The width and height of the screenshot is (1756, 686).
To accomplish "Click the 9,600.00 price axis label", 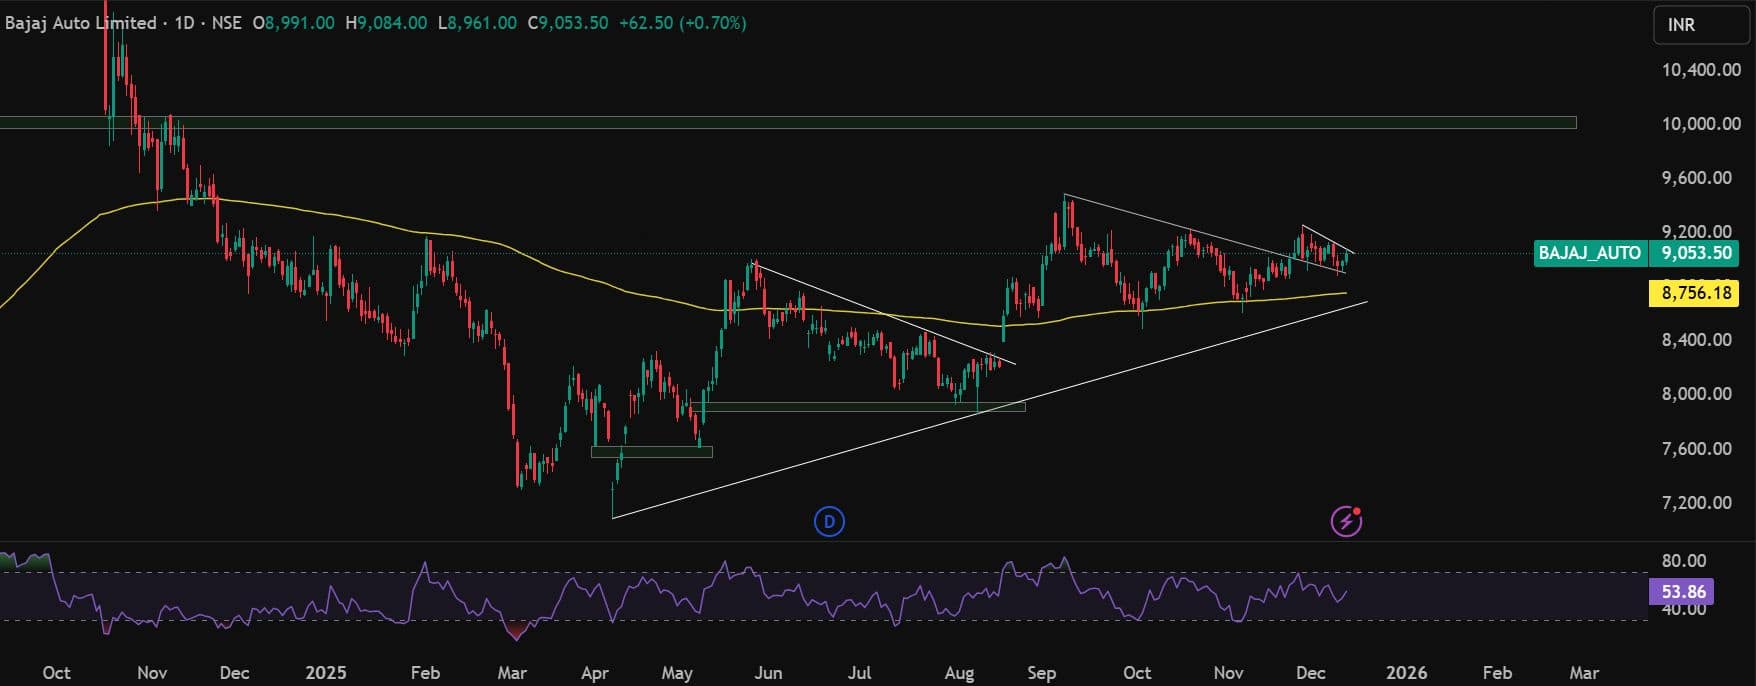I will coord(1696,178).
